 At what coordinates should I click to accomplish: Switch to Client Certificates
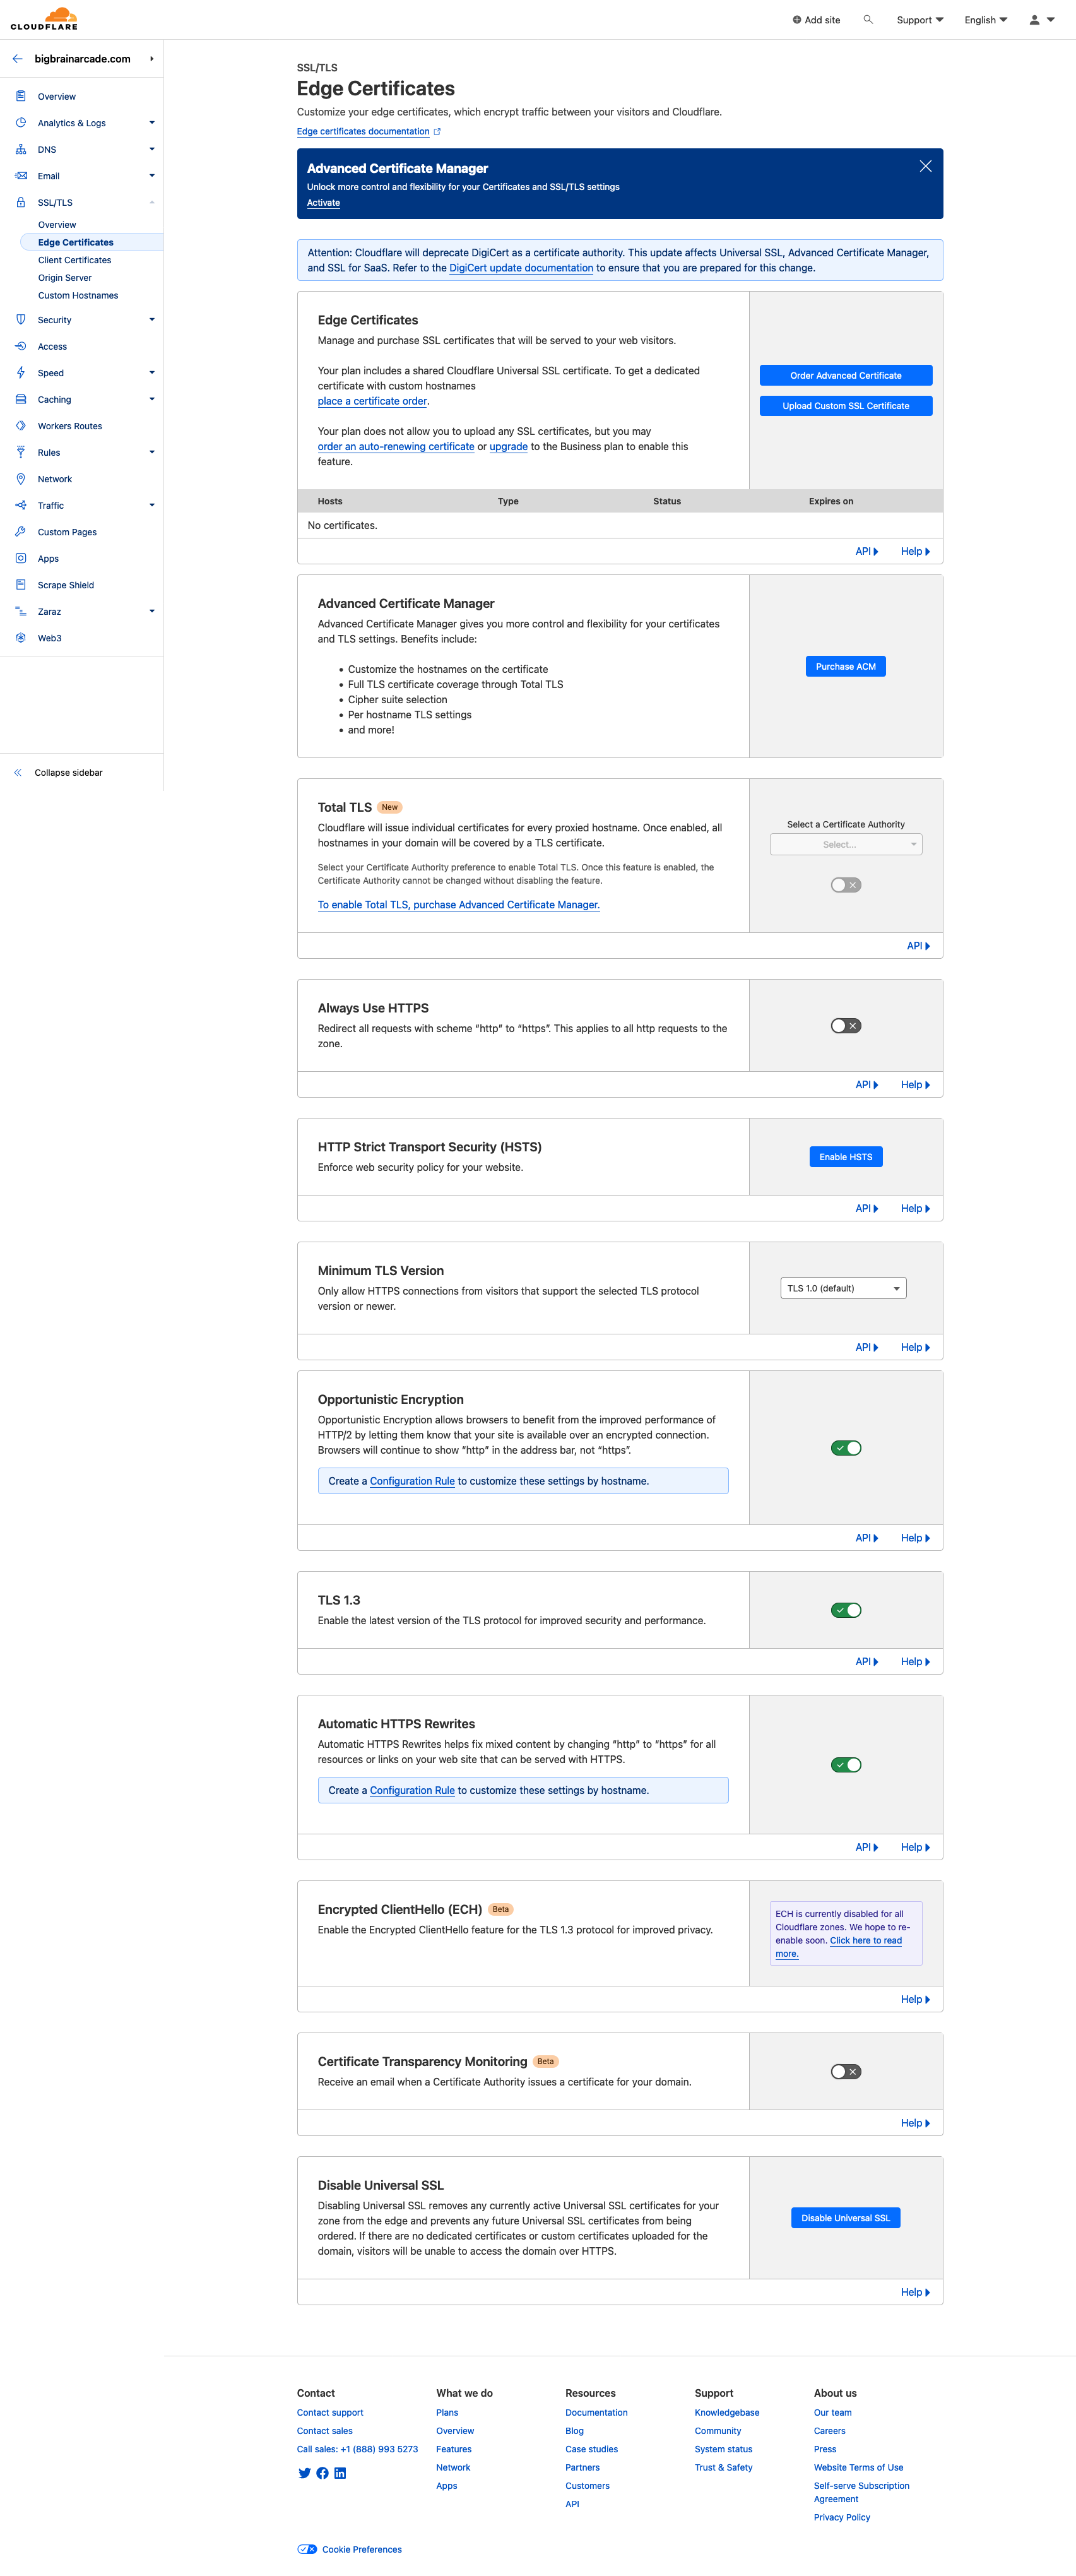pyautogui.click(x=74, y=260)
